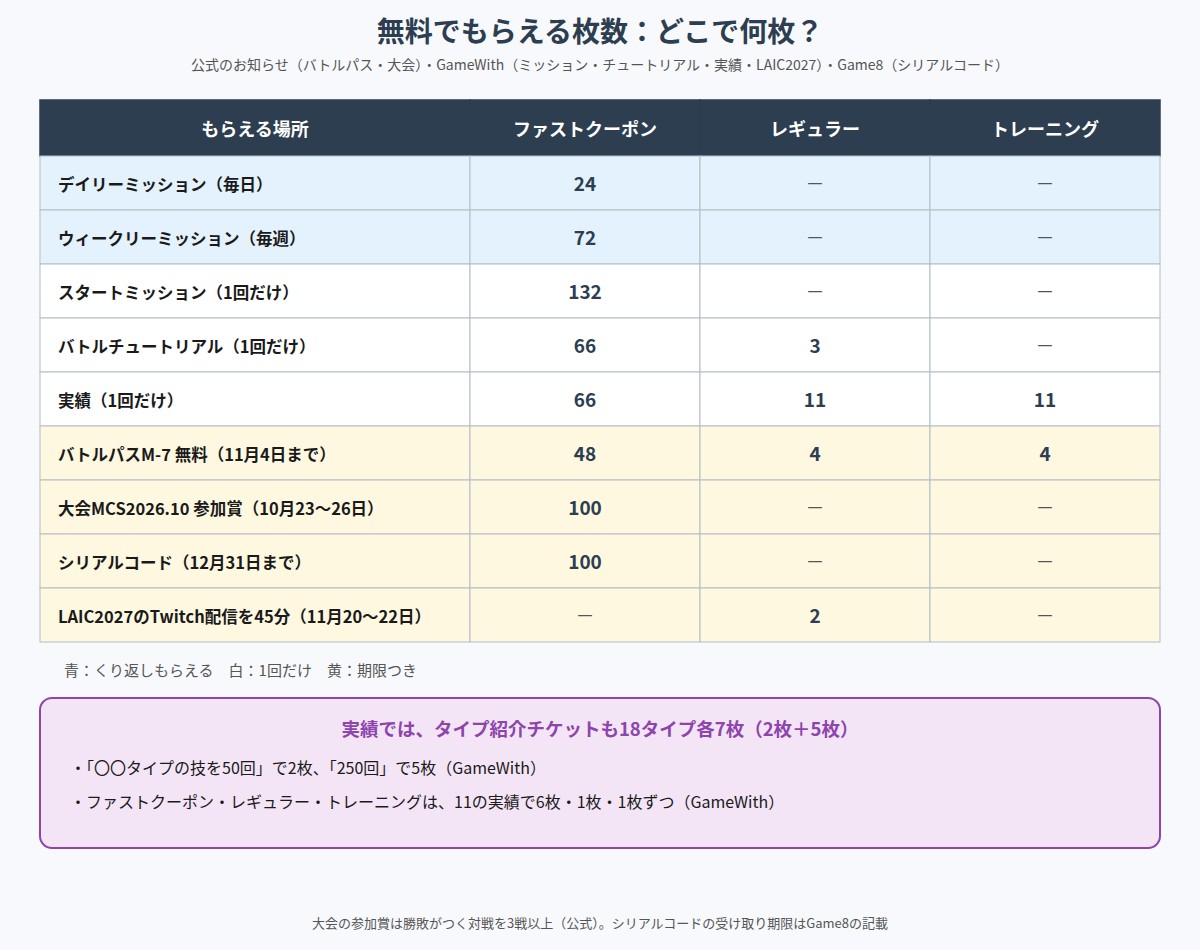Click トレーニング value 4 for バトルパスM-7
Image resolution: width=1200 pixels, height=950 pixels.
tap(1045, 454)
